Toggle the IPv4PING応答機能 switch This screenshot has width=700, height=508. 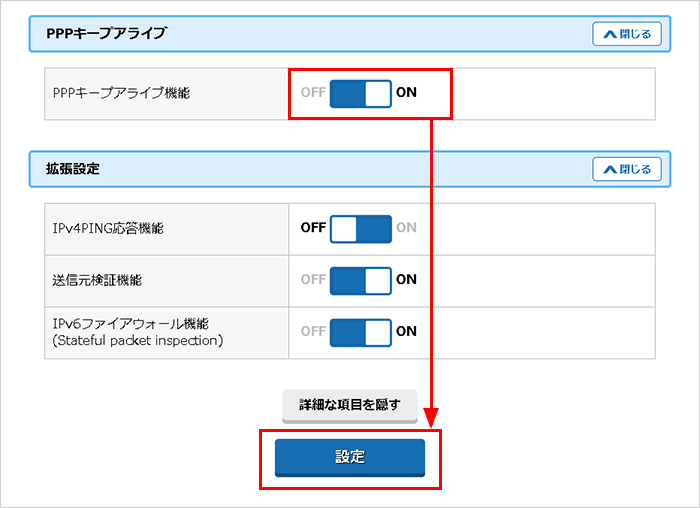point(360,228)
